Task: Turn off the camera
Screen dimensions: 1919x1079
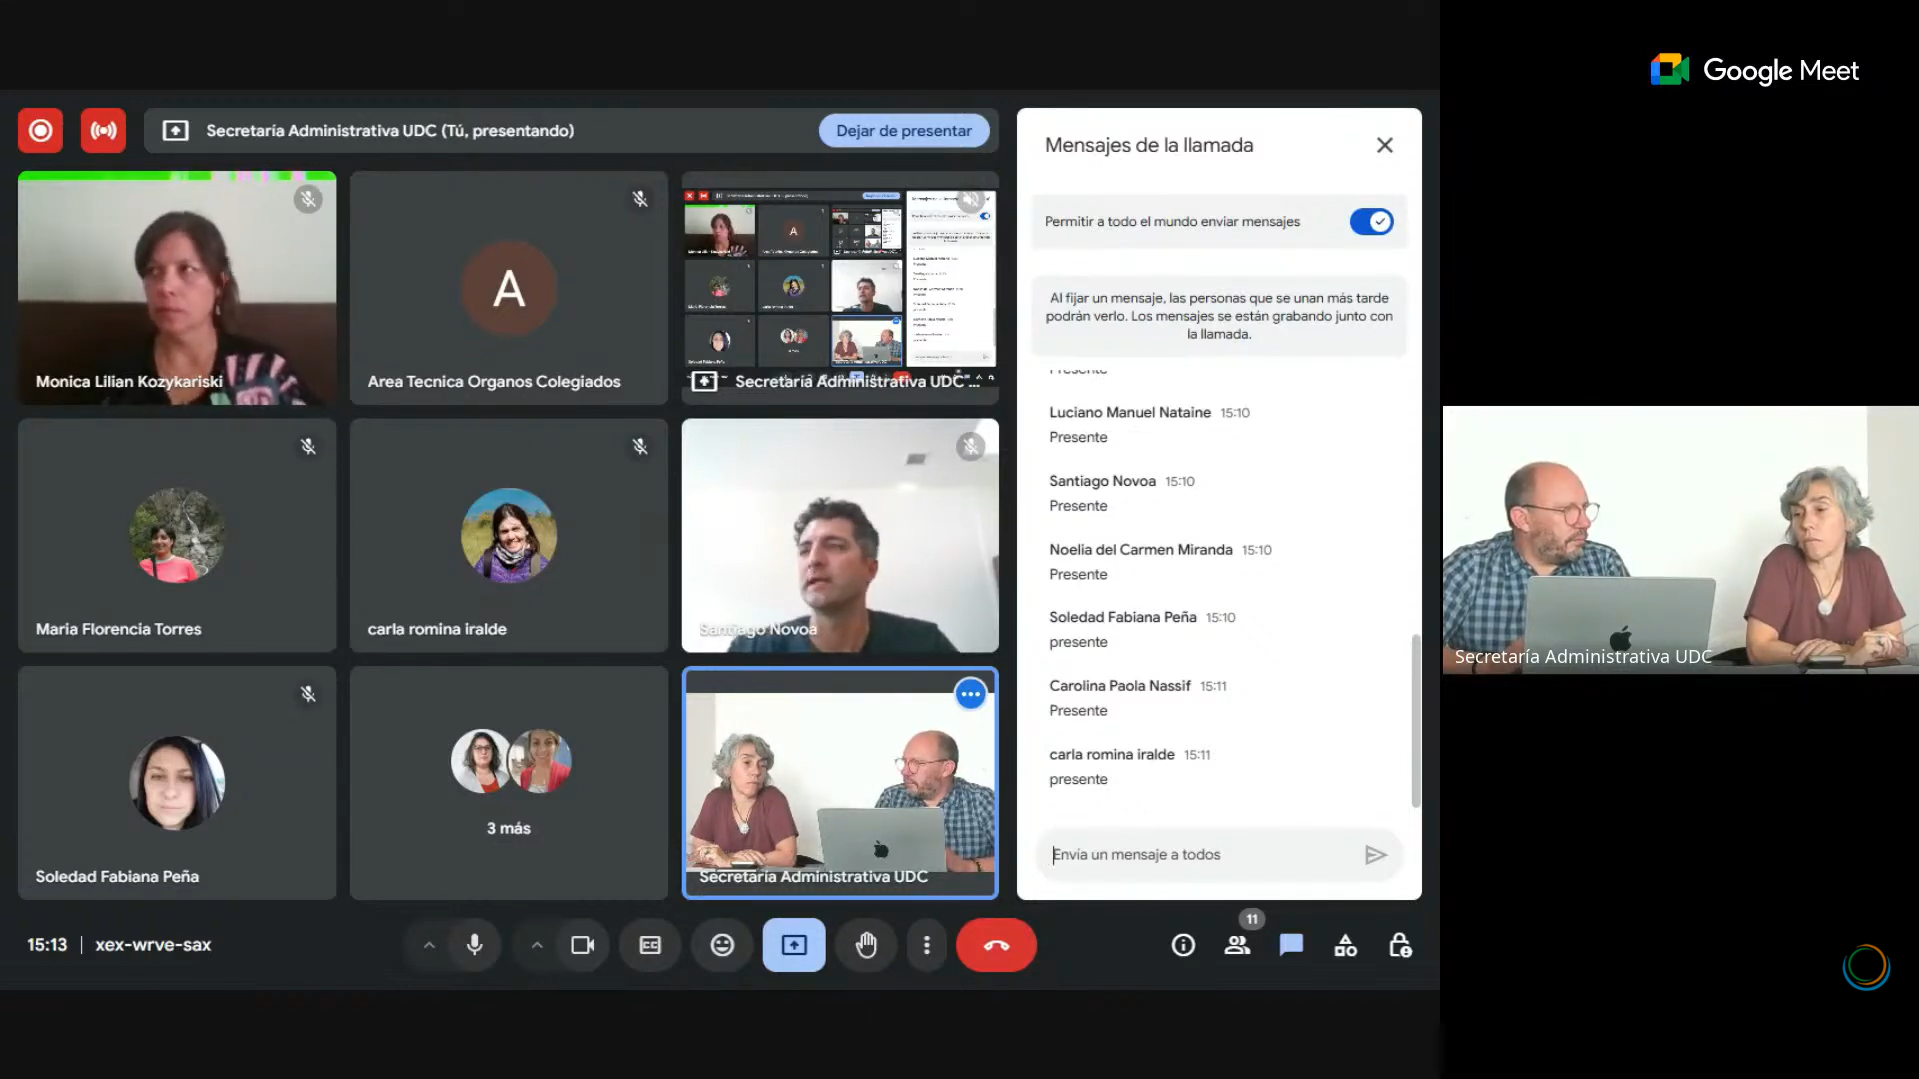Action: click(x=582, y=945)
